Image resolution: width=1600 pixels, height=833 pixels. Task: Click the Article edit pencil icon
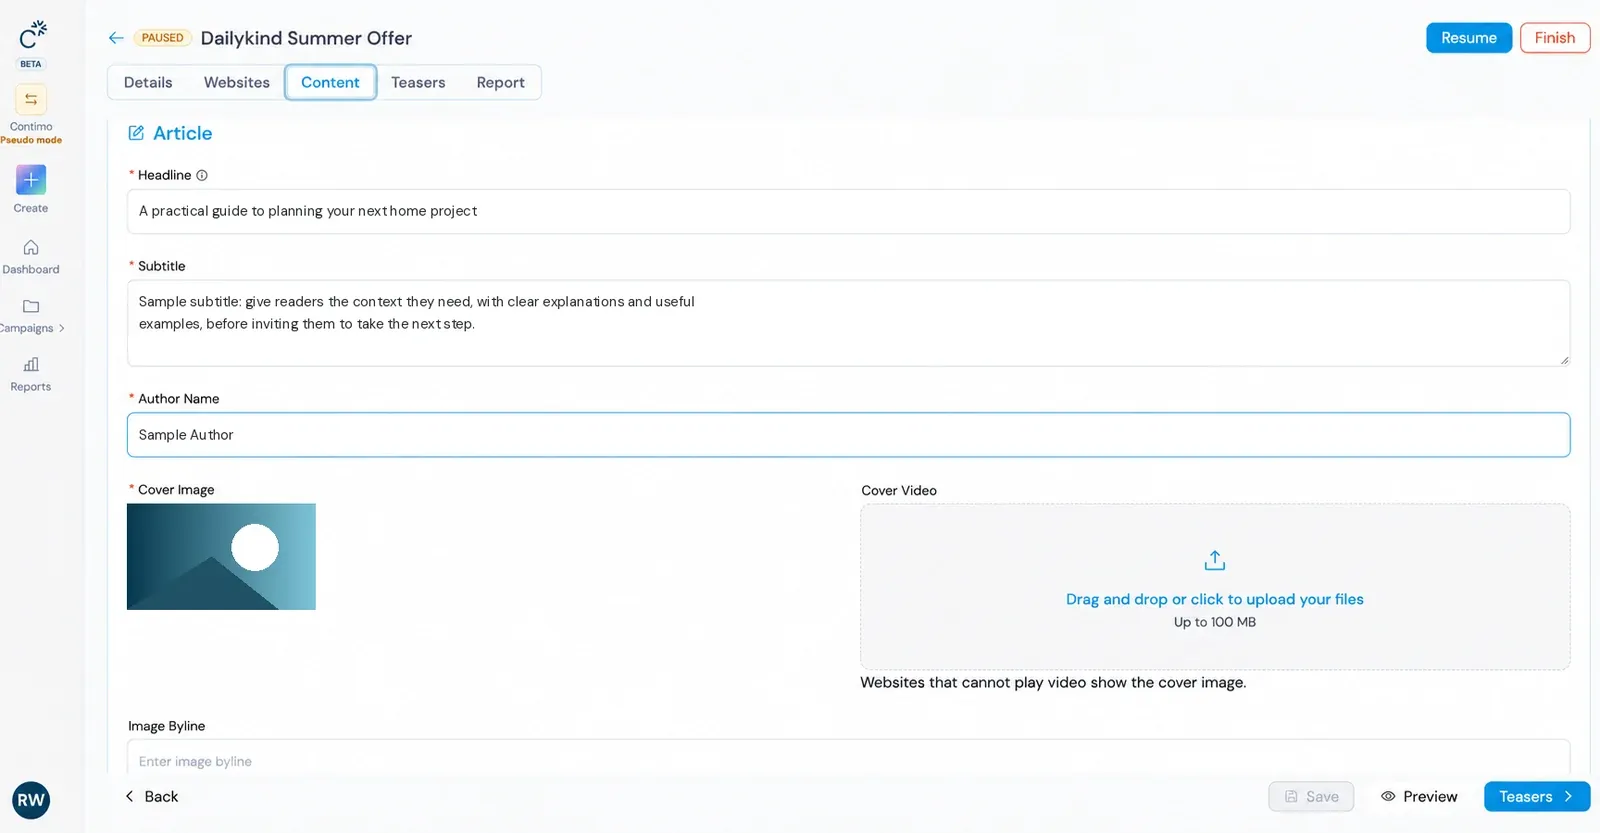pos(136,133)
